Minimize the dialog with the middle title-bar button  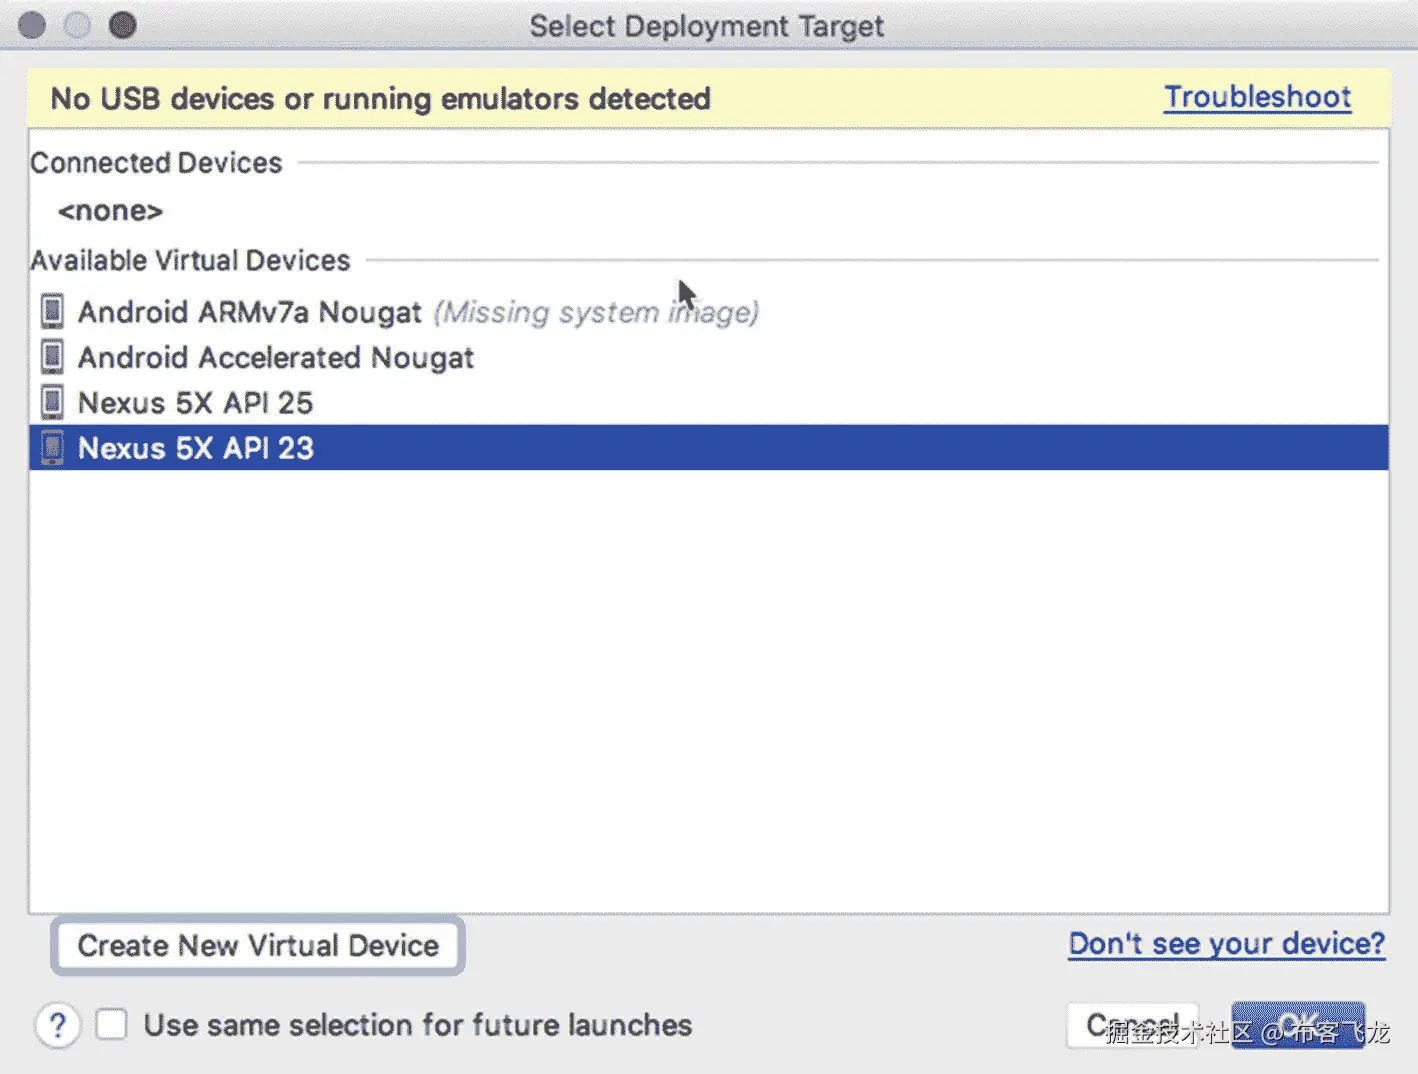point(77,25)
